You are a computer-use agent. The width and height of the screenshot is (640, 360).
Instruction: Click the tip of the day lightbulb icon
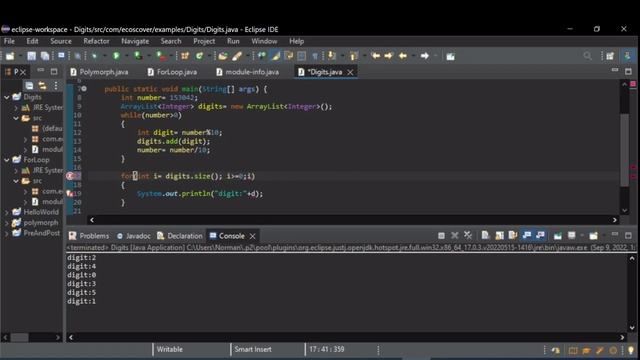tap(631, 350)
